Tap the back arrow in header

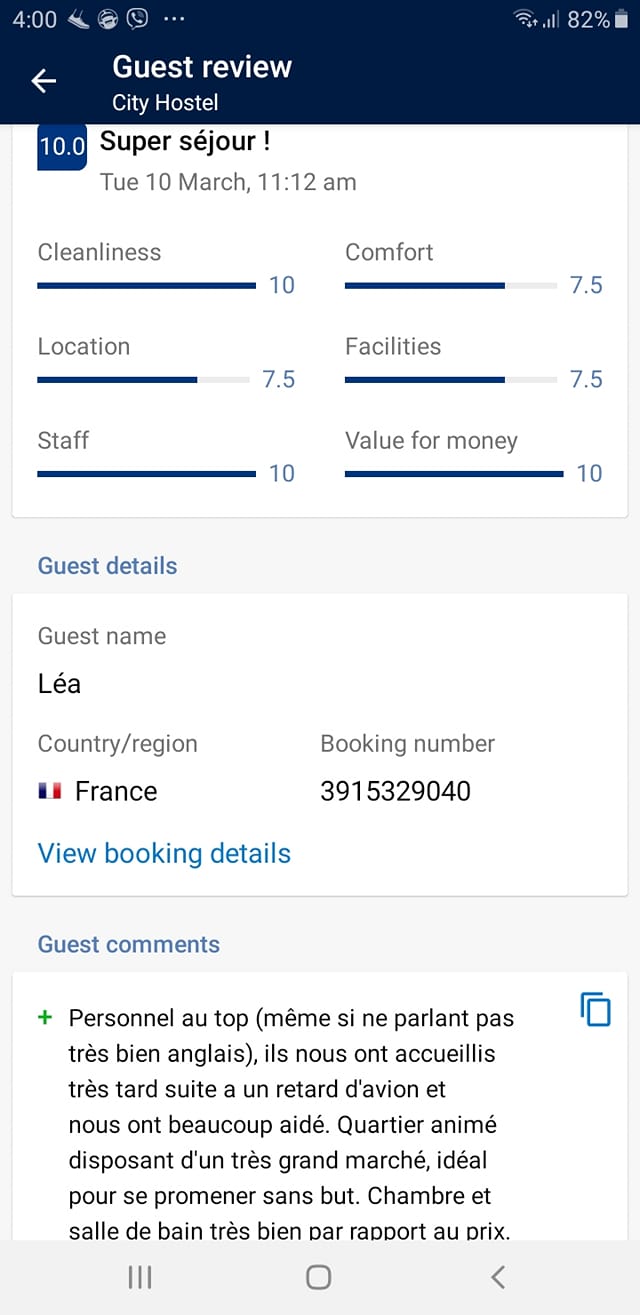[x=44, y=81]
